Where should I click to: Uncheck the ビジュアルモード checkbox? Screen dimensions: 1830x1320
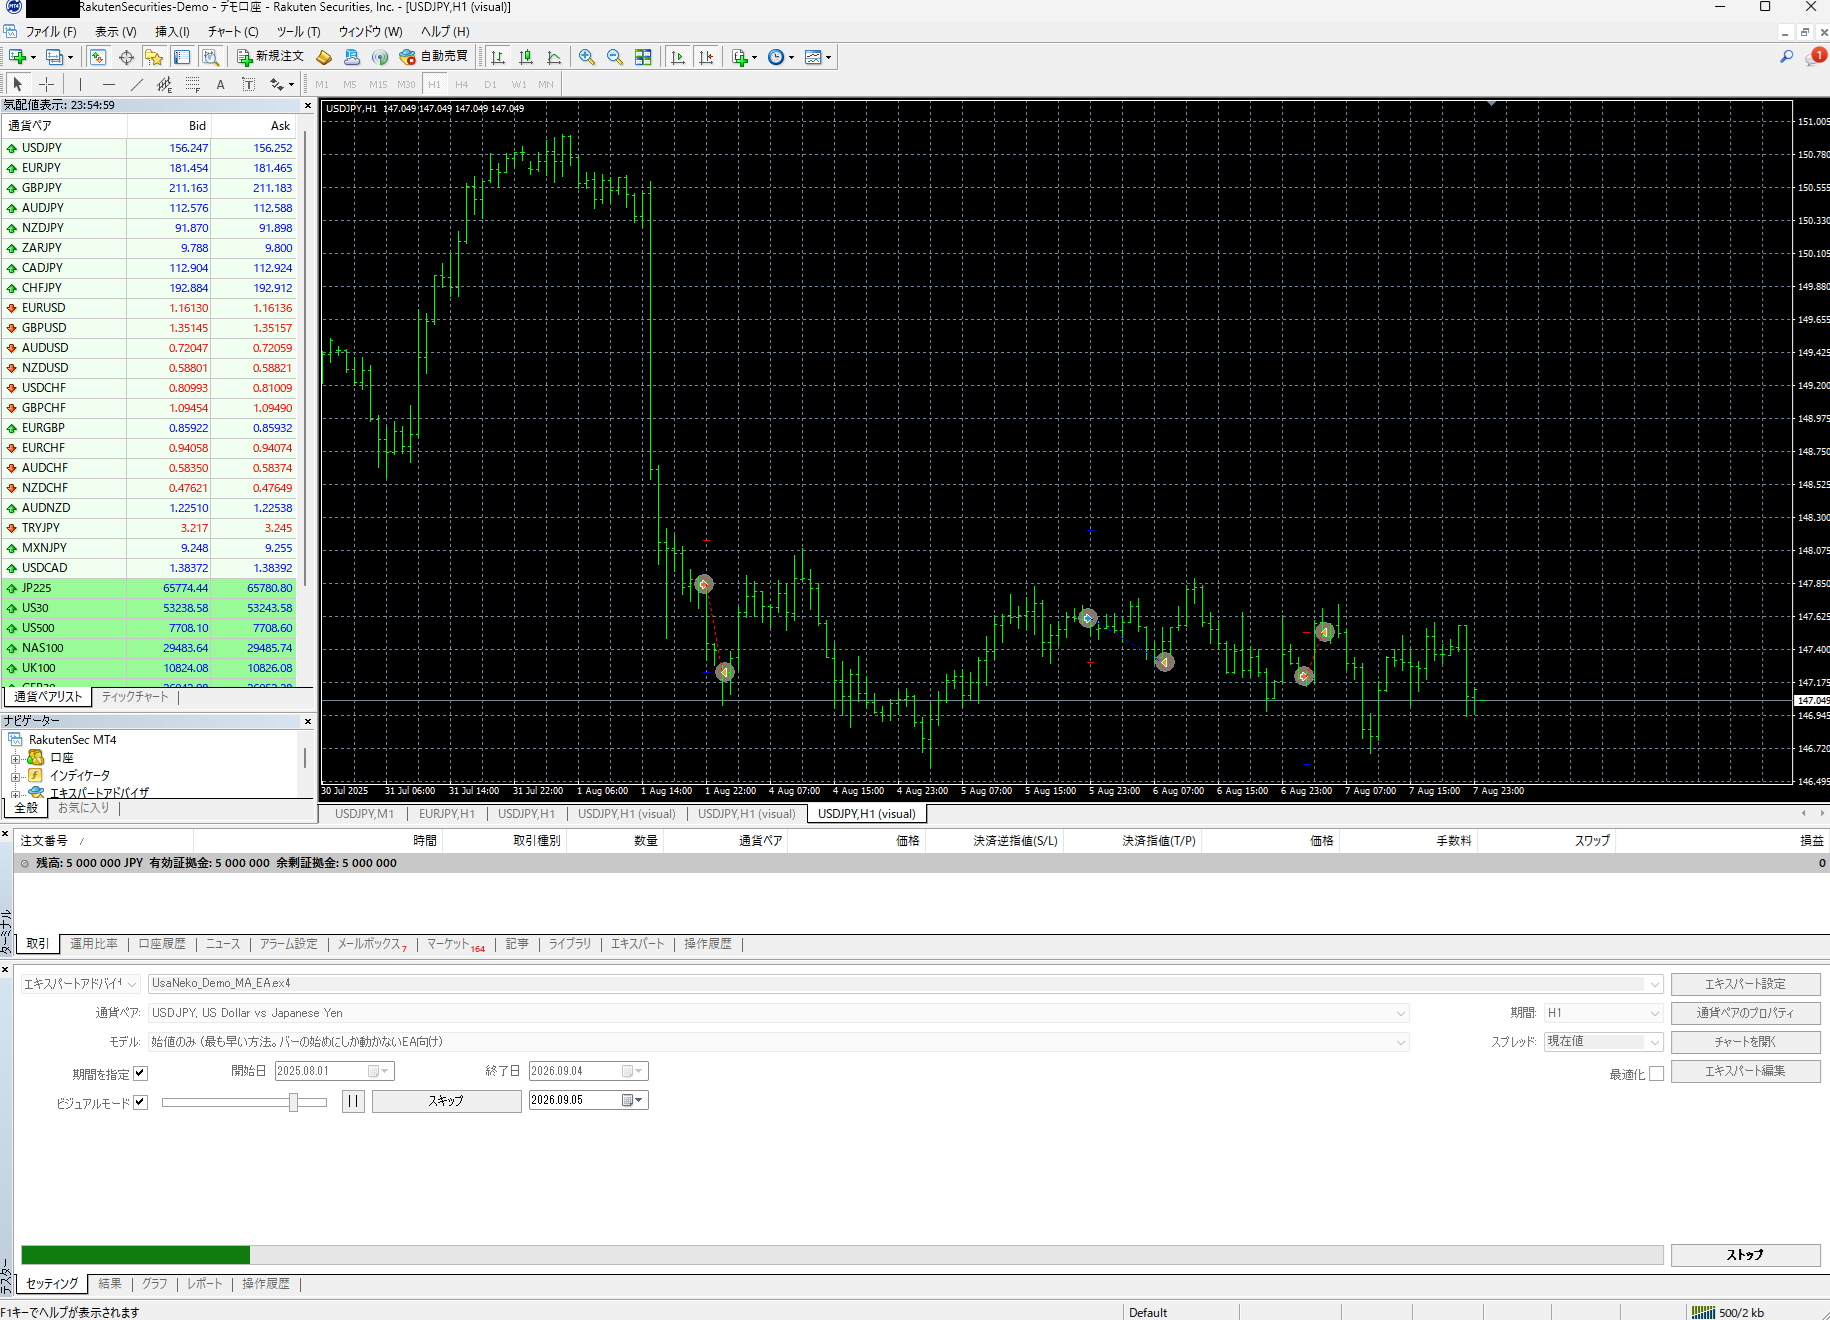point(140,1102)
